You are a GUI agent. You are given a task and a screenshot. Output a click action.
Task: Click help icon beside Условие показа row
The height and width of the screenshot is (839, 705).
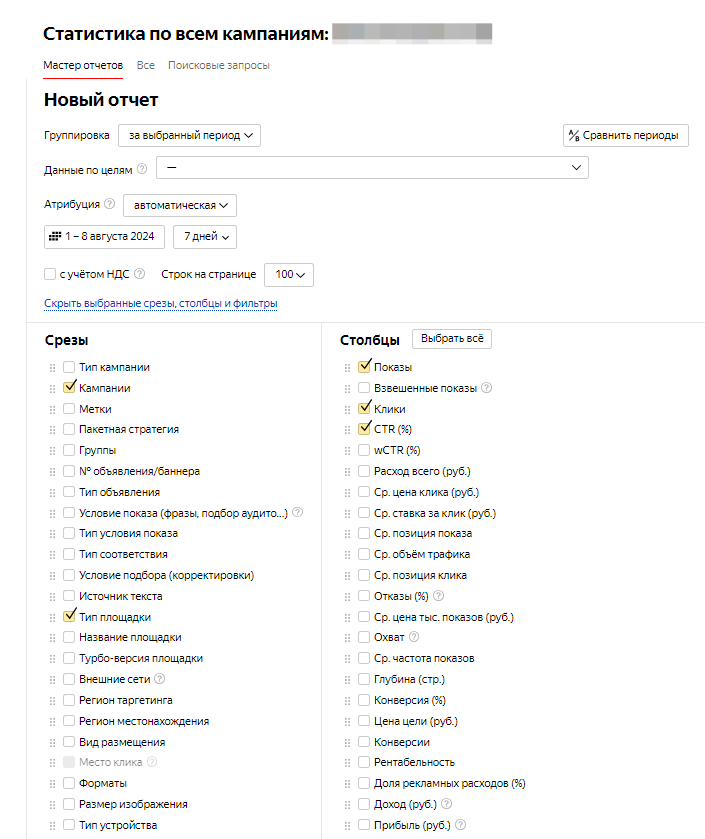coord(298,513)
